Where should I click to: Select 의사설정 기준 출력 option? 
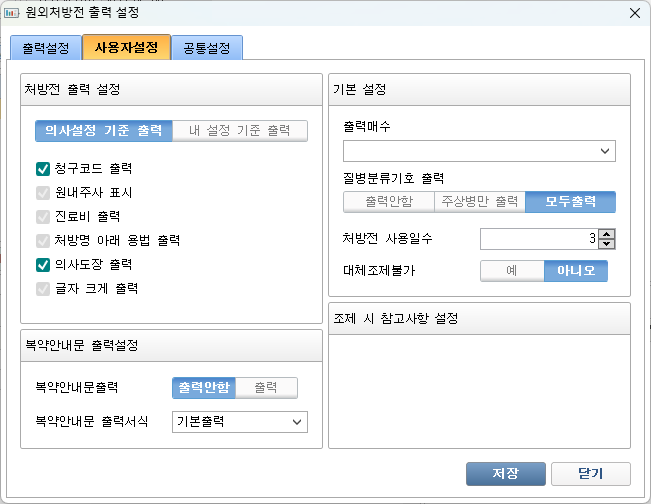103,131
